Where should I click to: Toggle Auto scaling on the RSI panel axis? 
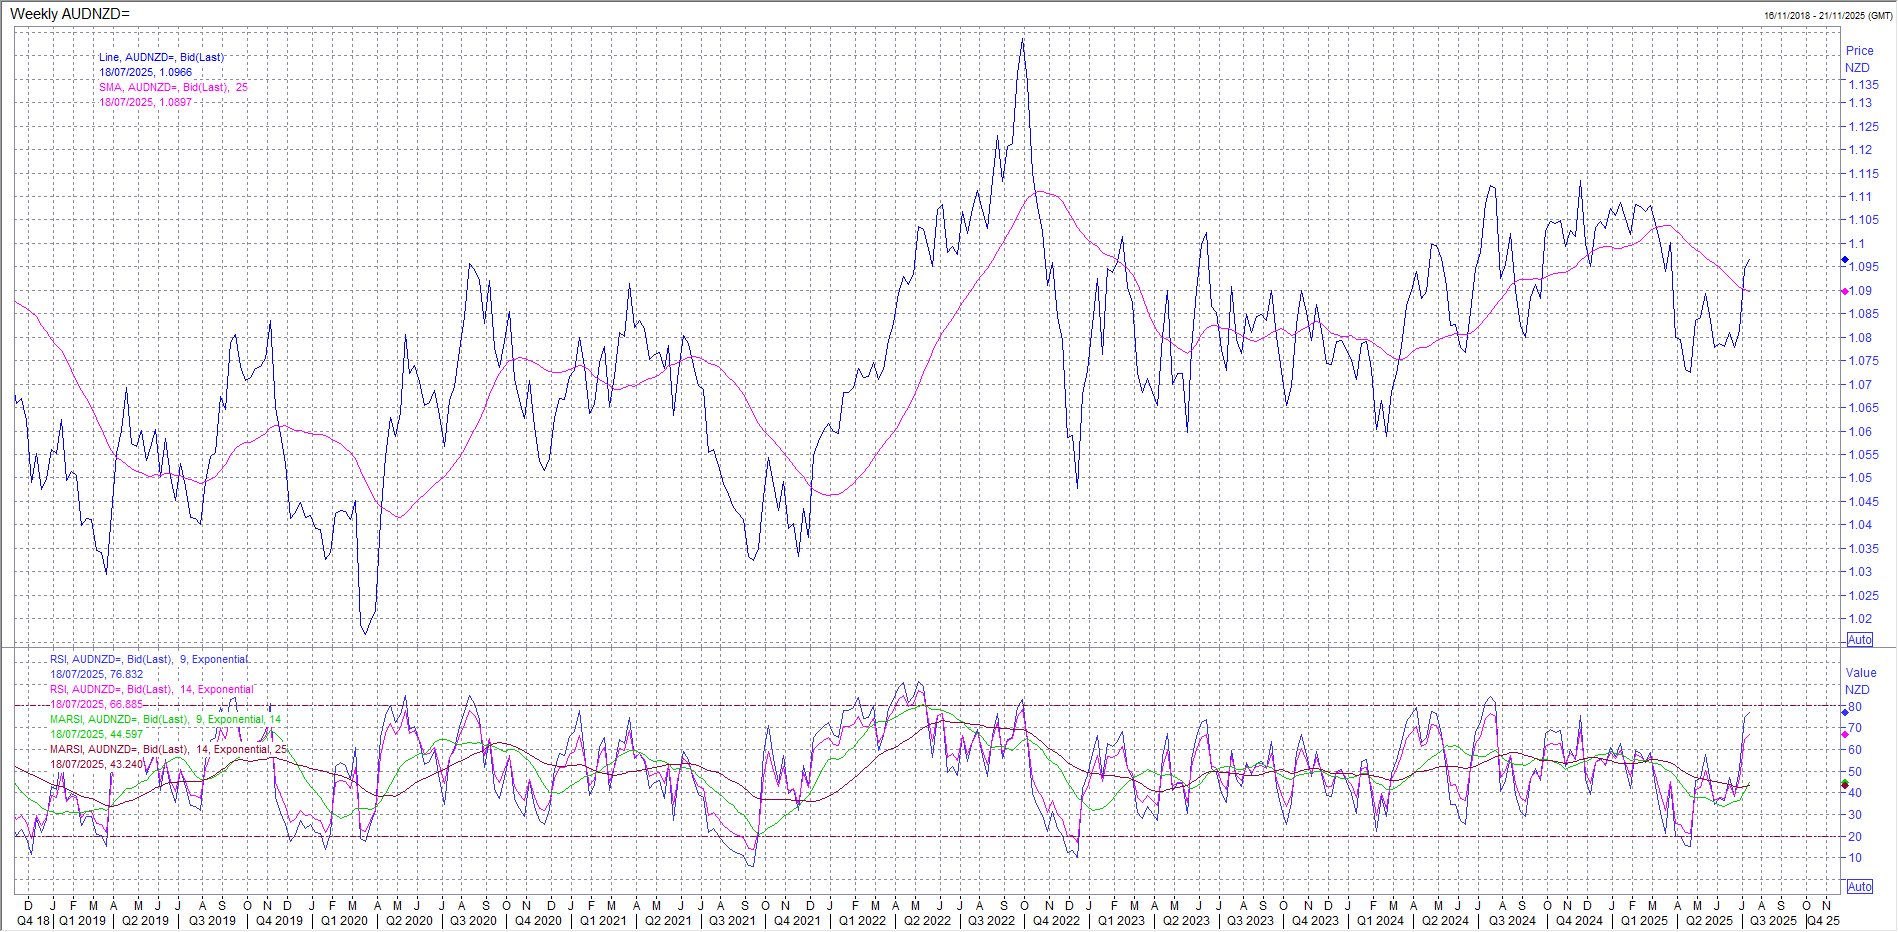1859,887
